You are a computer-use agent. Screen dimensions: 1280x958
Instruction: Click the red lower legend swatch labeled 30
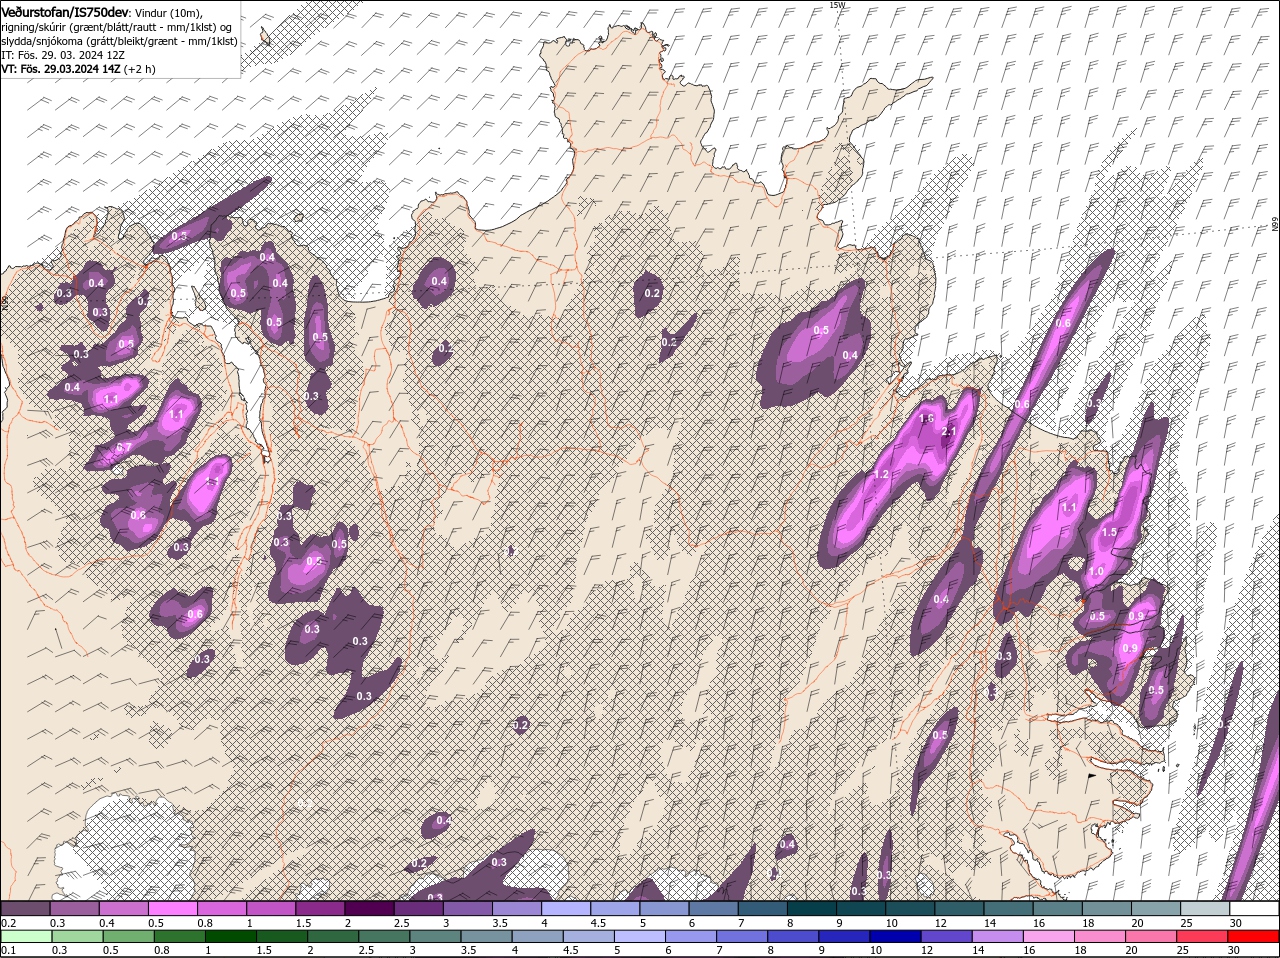(x=1254, y=937)
